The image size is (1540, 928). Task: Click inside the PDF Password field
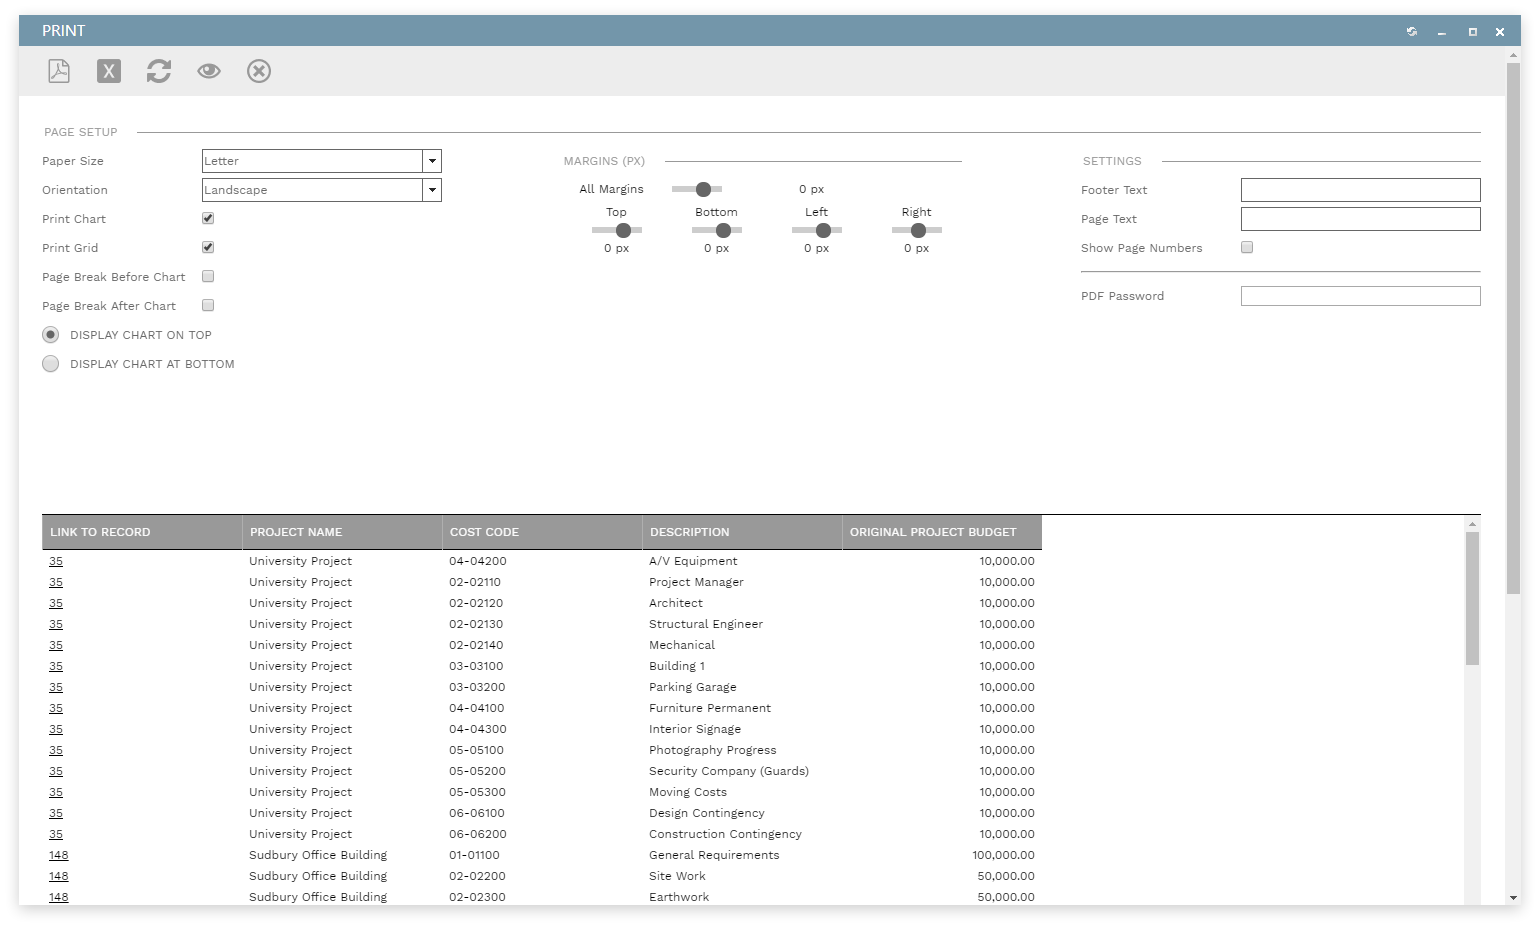click(1360, 295)
